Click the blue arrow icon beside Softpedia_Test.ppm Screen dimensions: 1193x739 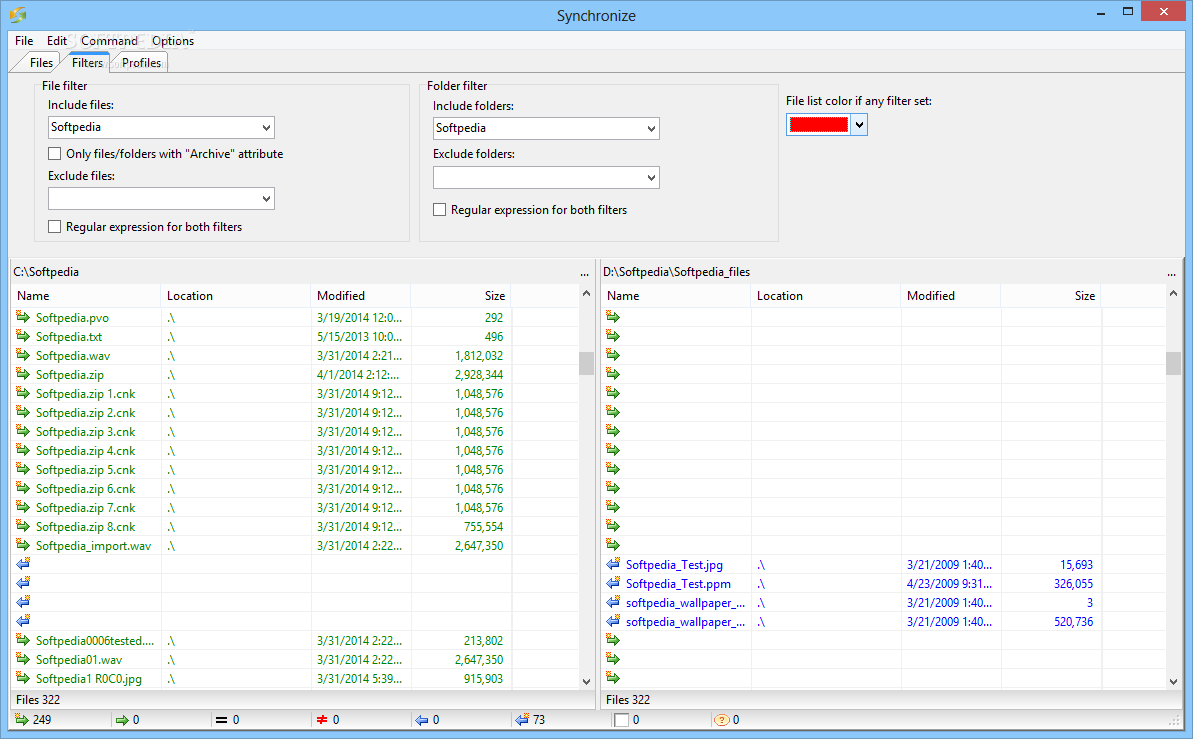point(613,583)
